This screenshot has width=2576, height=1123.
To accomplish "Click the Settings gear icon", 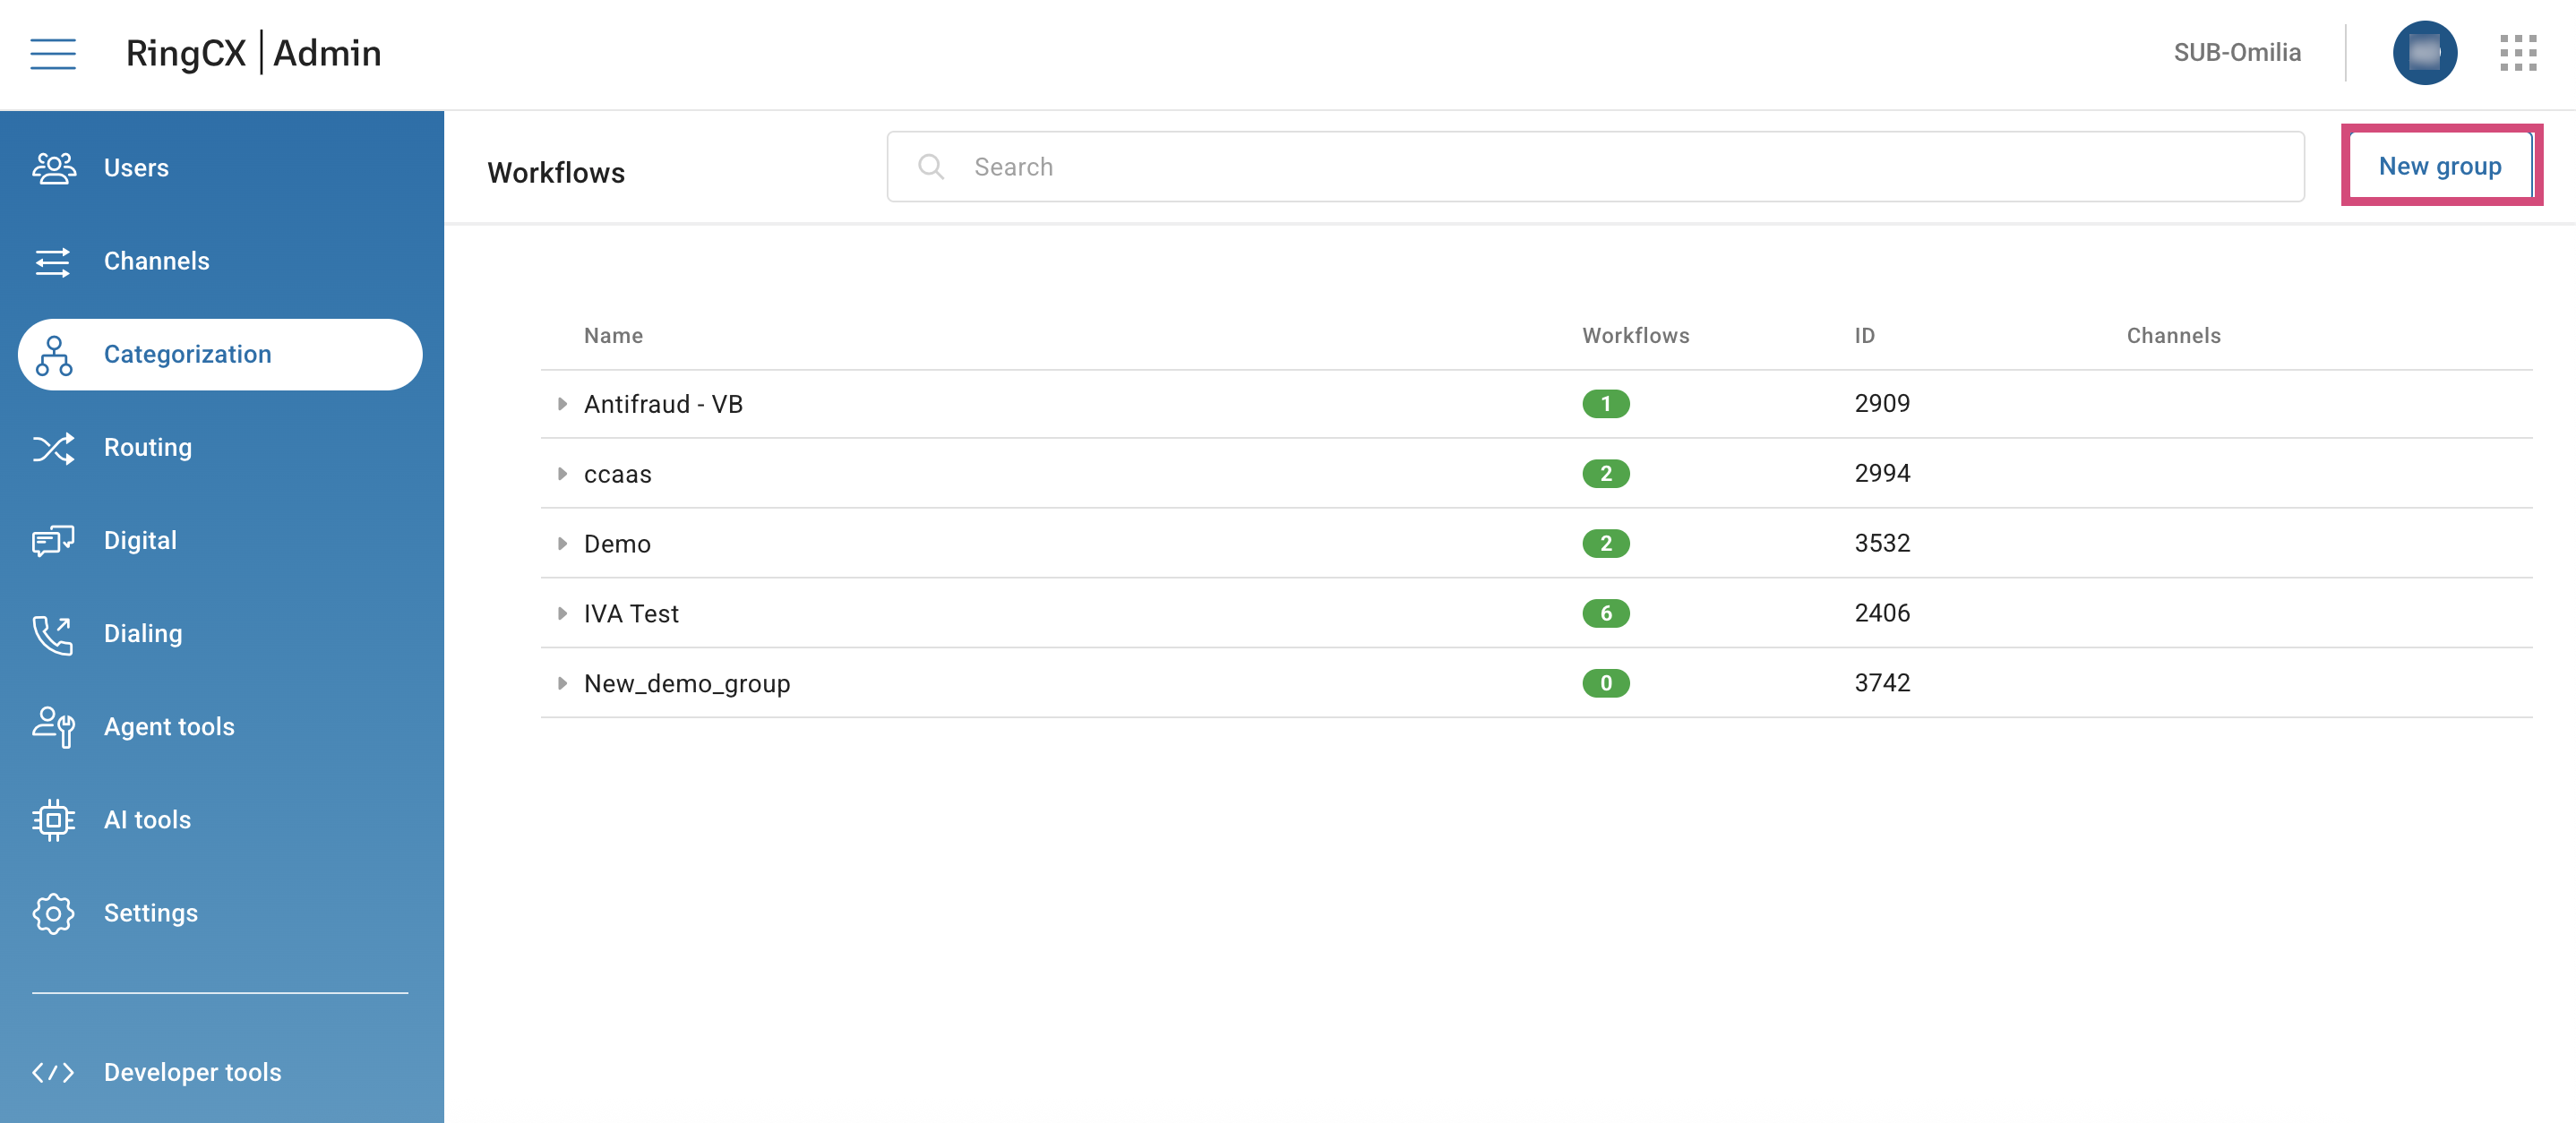I will 53,913.
